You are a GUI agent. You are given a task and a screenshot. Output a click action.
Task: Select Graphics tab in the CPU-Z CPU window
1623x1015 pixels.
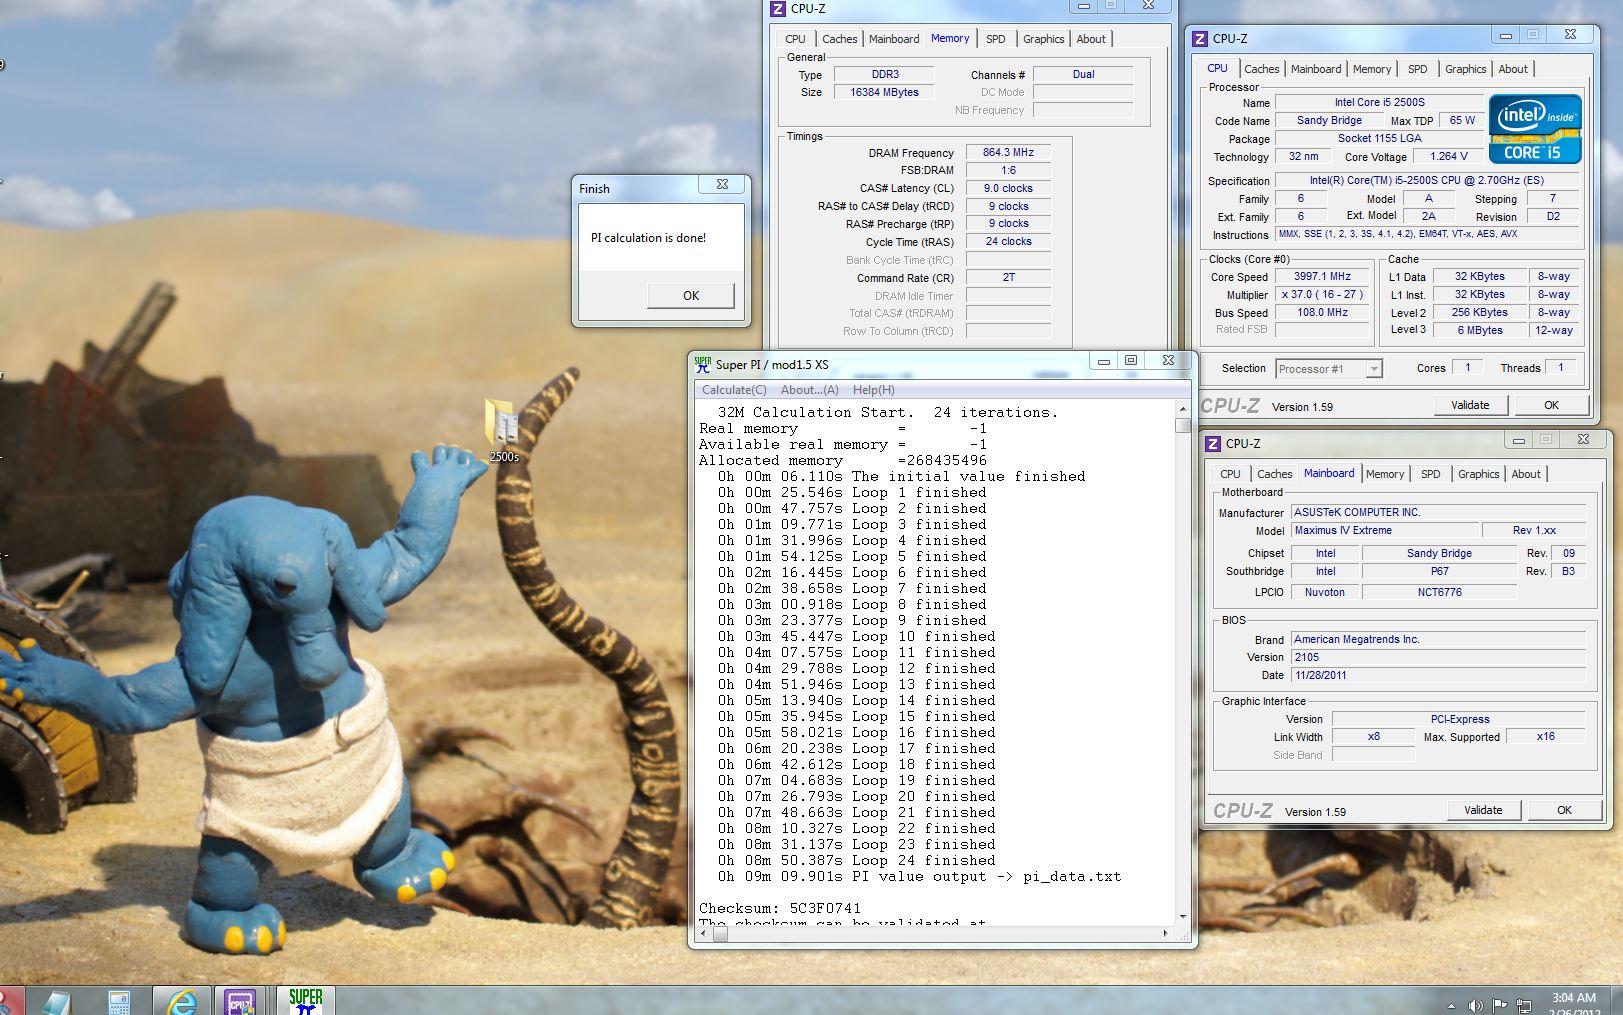click(x=1465, y=69)
